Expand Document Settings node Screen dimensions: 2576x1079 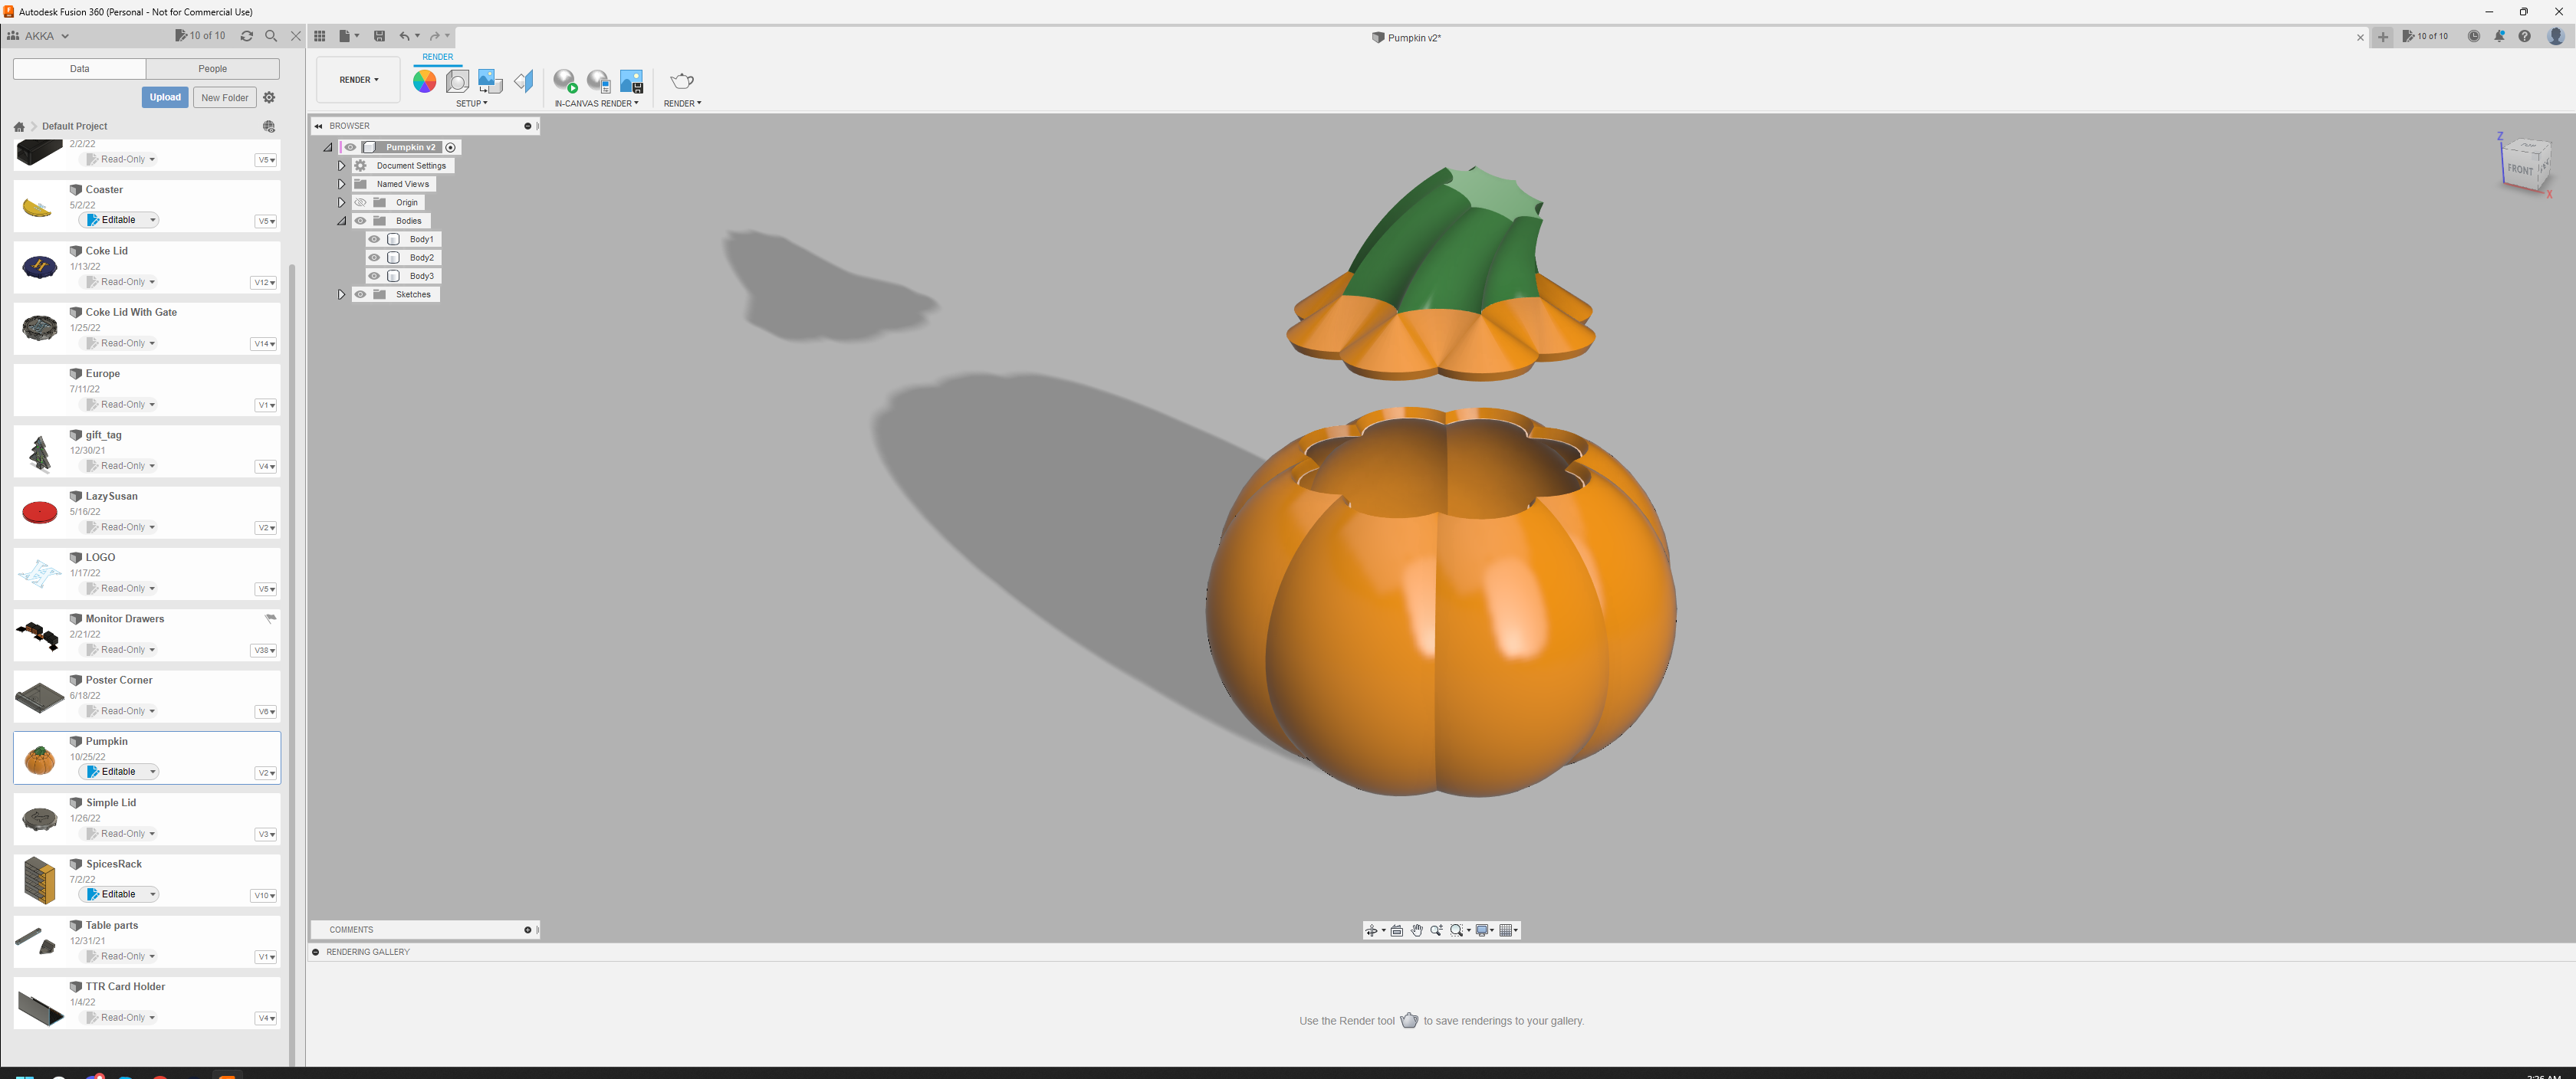(341, 166)
